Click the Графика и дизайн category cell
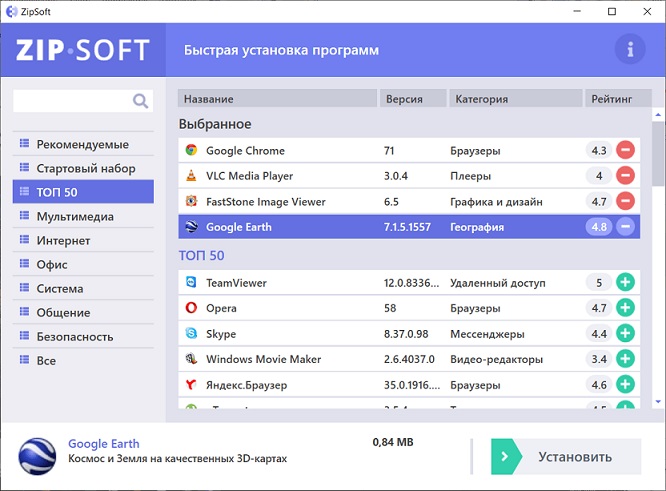 (496, 202)
